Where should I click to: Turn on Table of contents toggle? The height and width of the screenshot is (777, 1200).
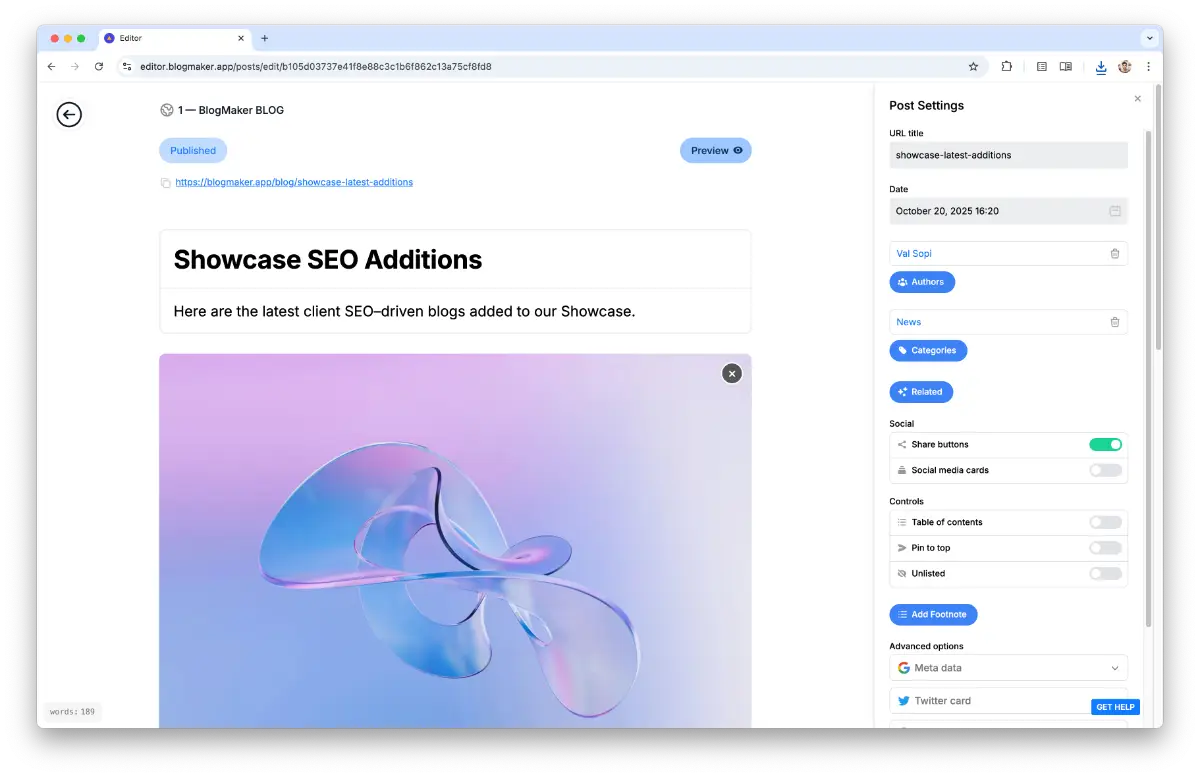(1105, 522)
